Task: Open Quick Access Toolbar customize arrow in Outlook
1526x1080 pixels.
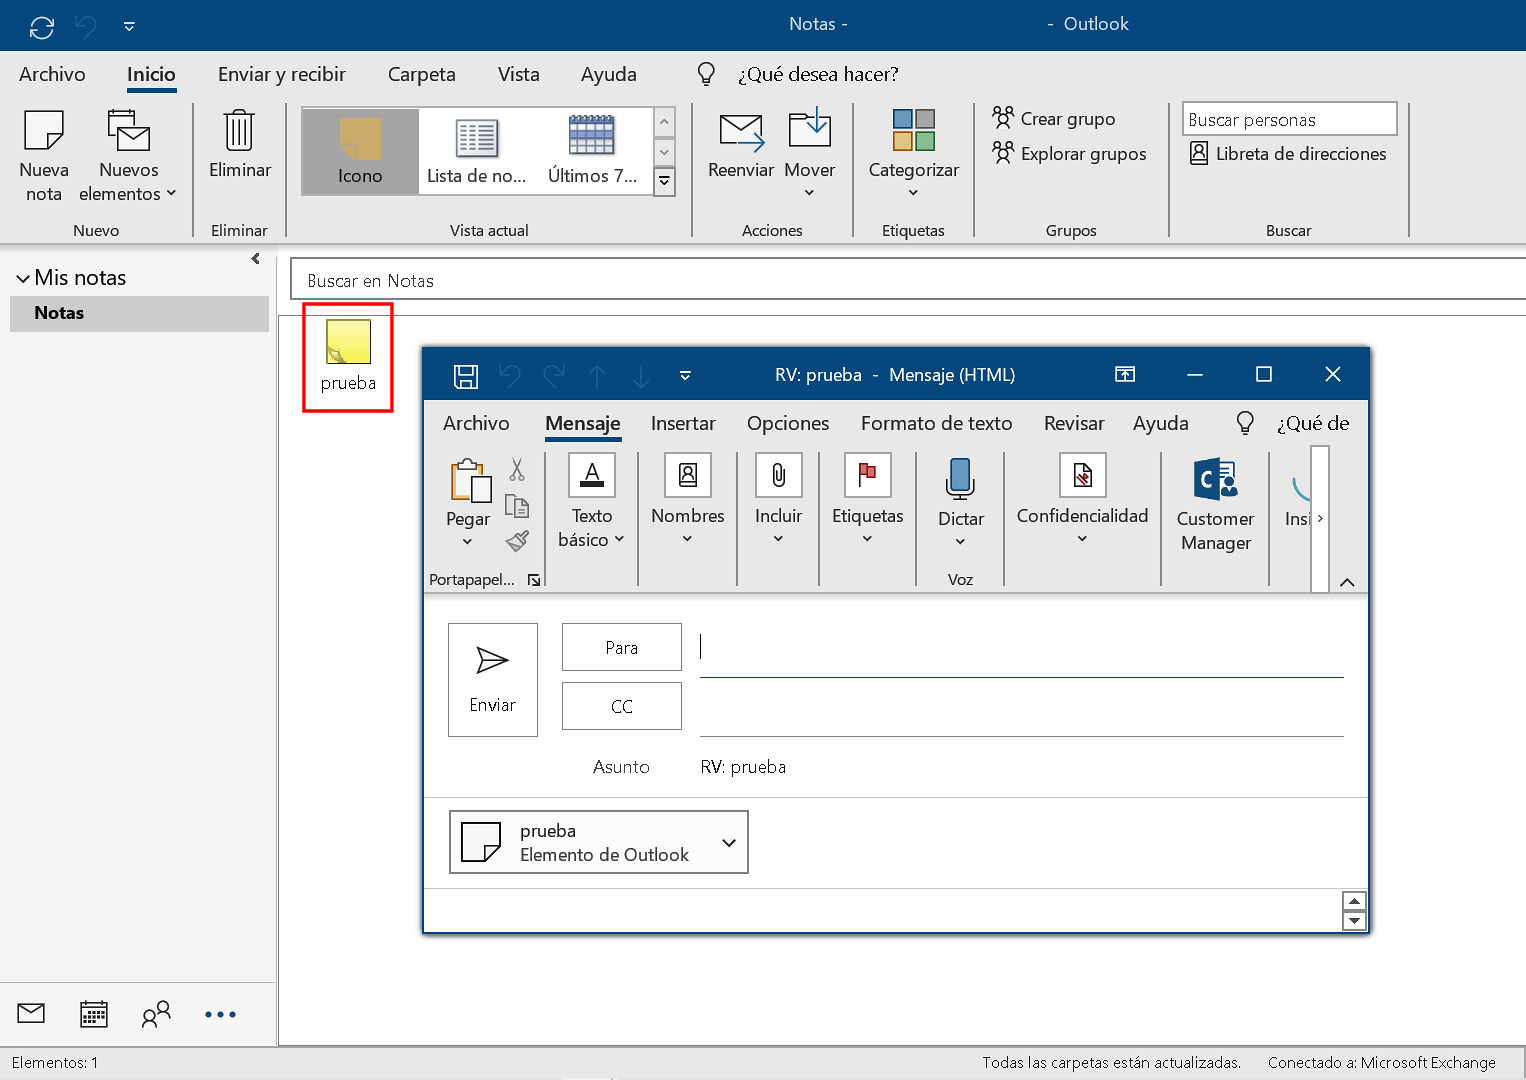Action: (x=129, y=27)
